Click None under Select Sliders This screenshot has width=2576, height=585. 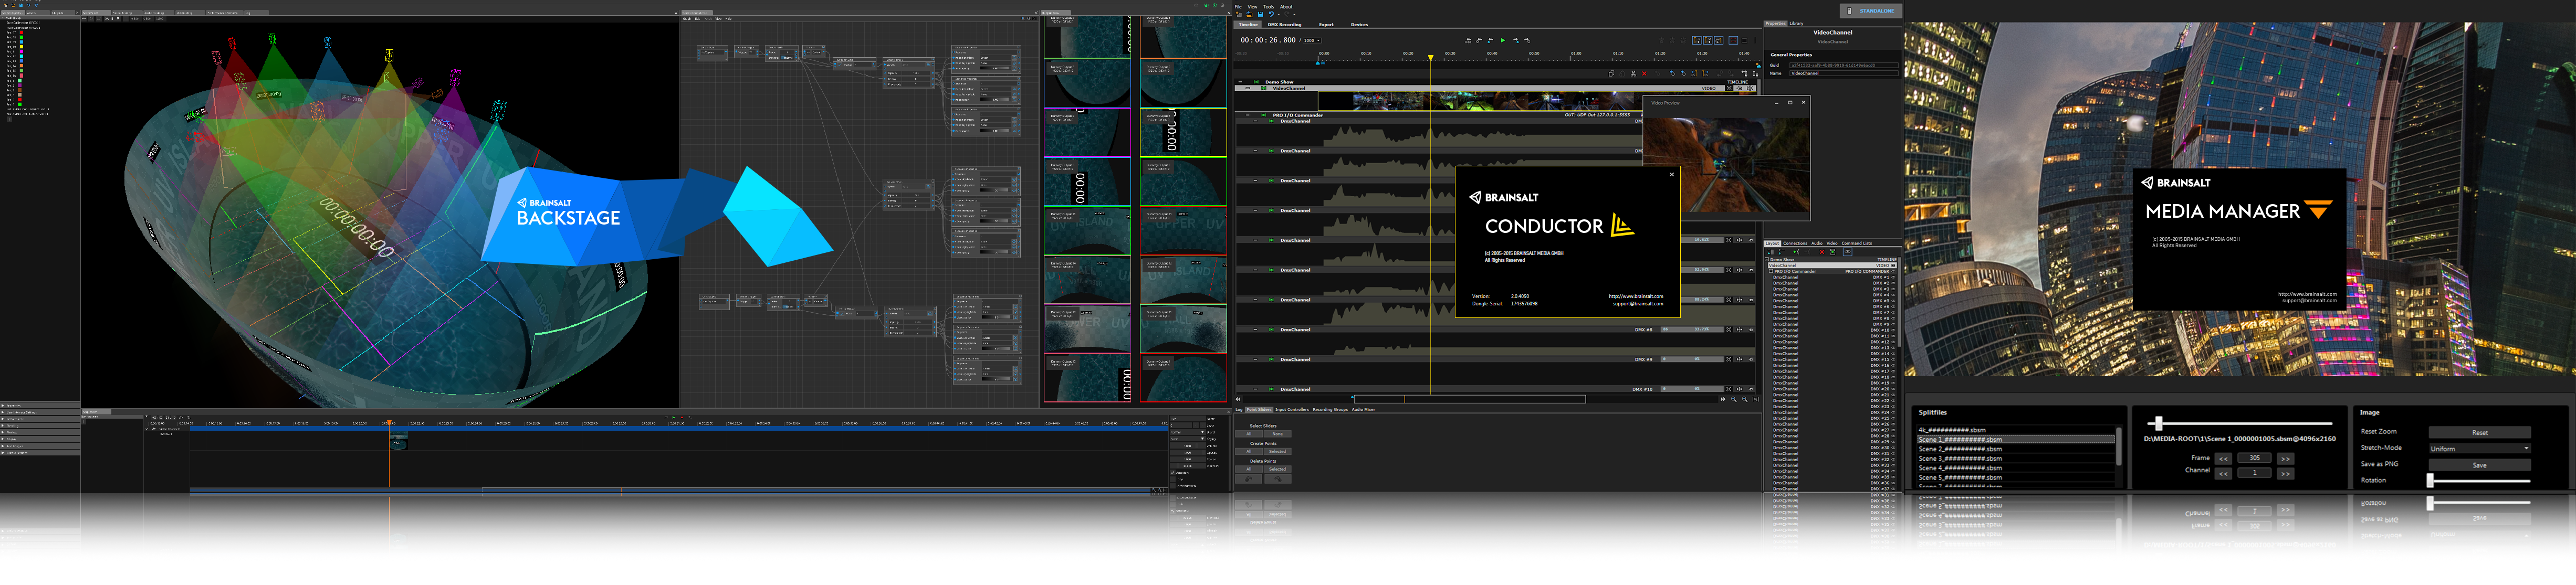coord(1277,434)
